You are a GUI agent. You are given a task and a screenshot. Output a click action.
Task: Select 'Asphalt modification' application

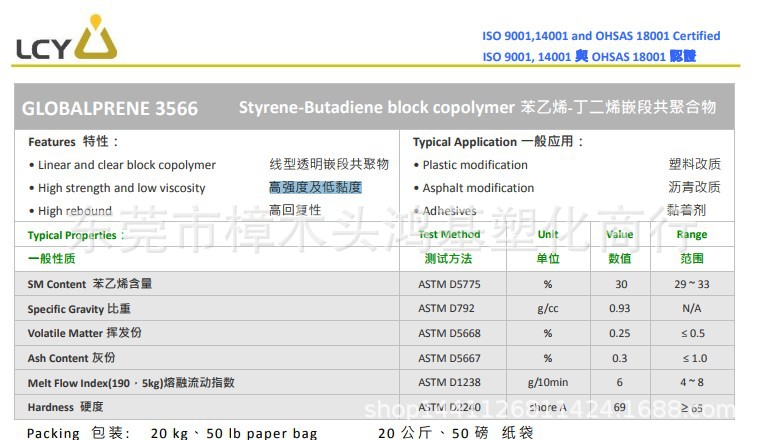pyautogui.click(x=478, y=188)
